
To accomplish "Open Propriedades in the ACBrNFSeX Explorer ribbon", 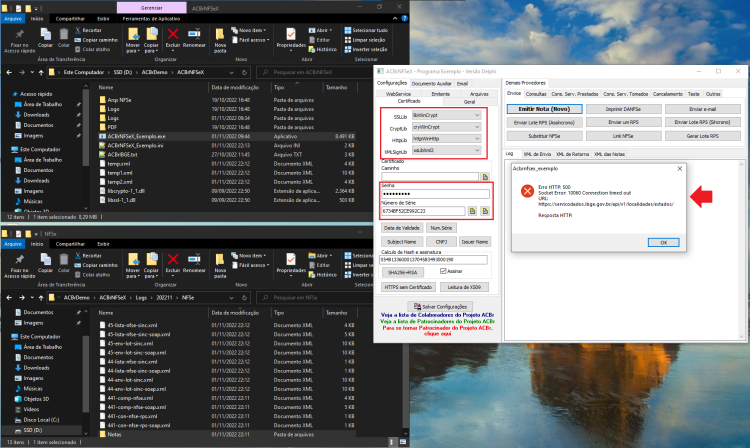I will (291, 38).
